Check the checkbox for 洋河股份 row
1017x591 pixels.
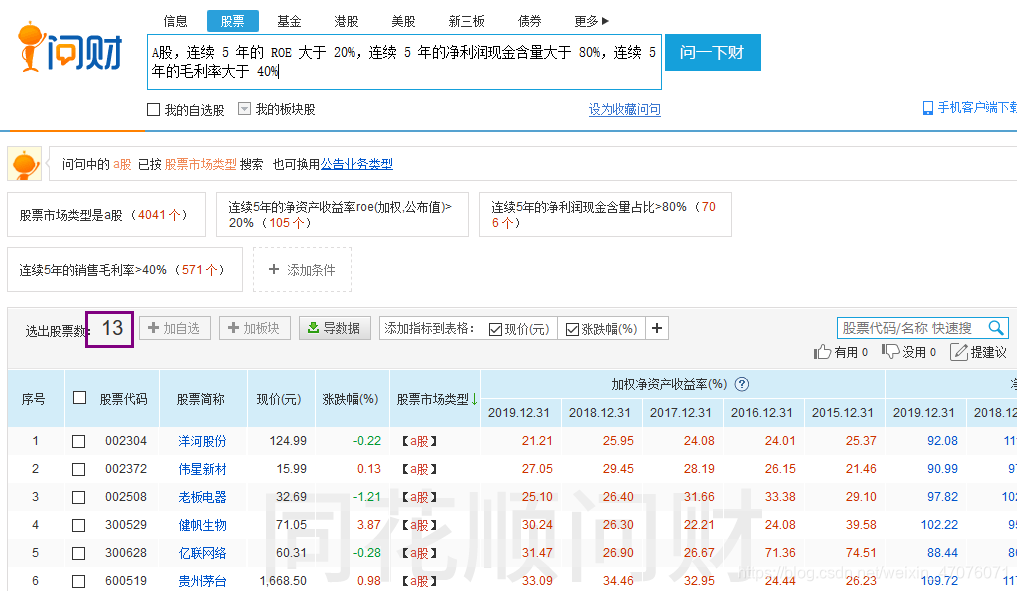coord(78,441)
